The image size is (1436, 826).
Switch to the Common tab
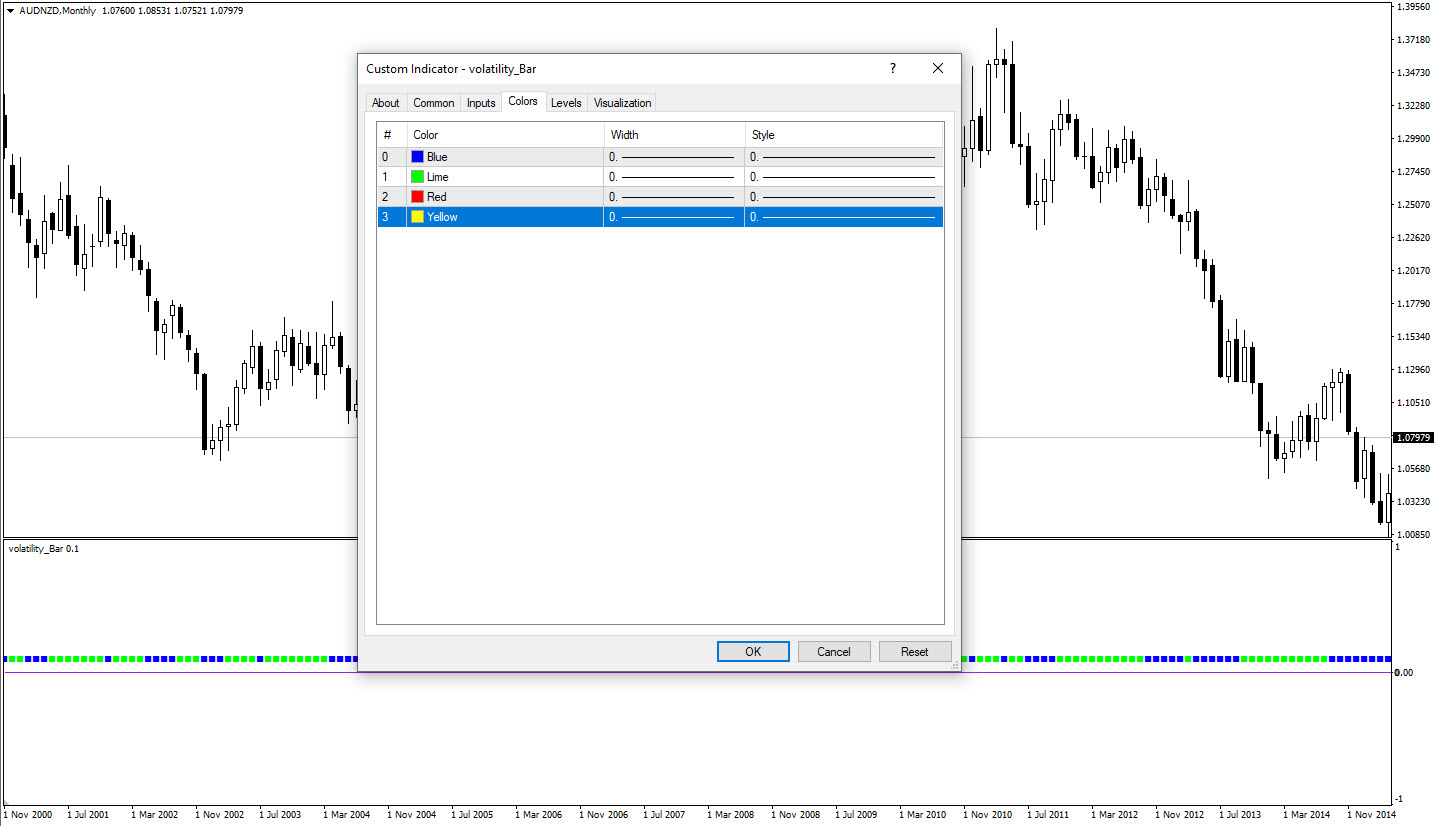434,103
